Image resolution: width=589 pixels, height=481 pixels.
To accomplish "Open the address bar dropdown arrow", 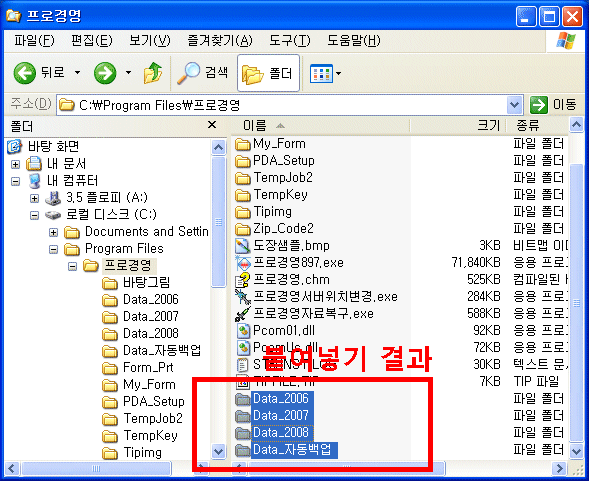I will (x=514, y=105).
